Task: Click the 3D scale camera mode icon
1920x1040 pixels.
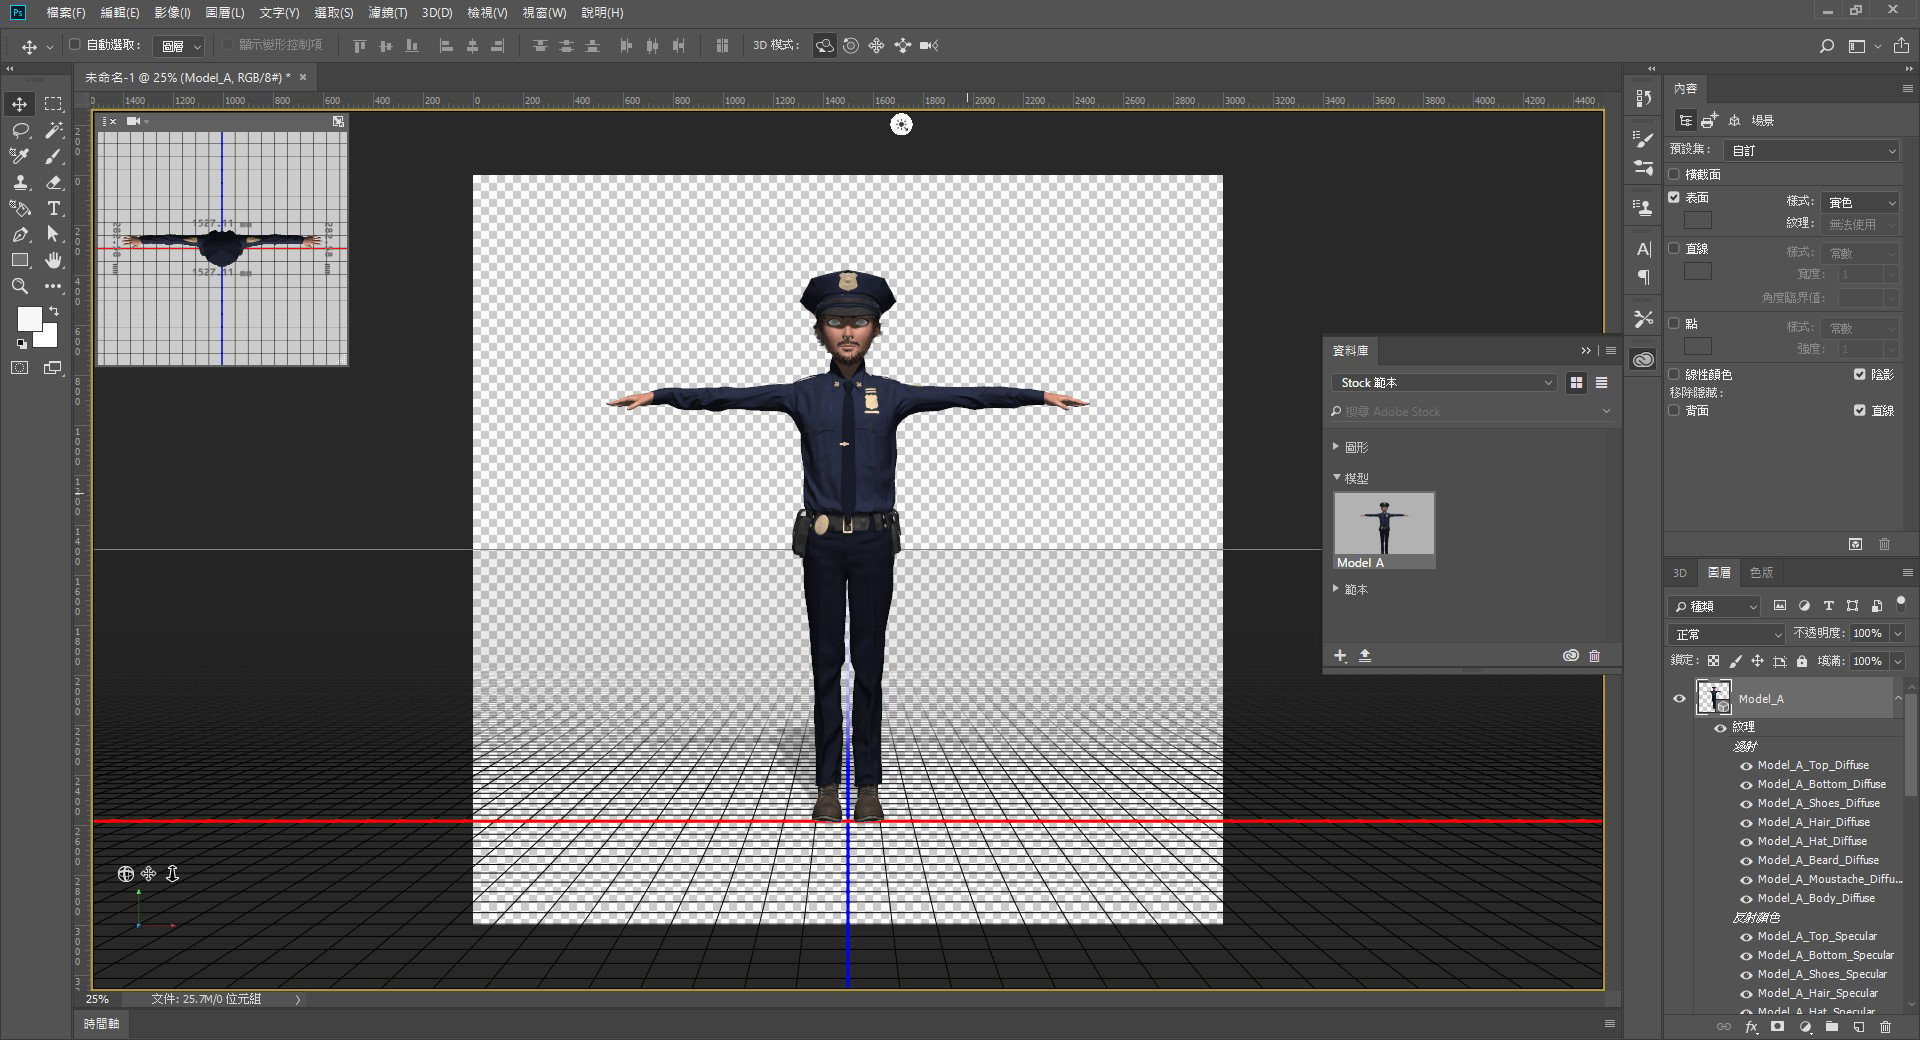Action: click(929, 46)
